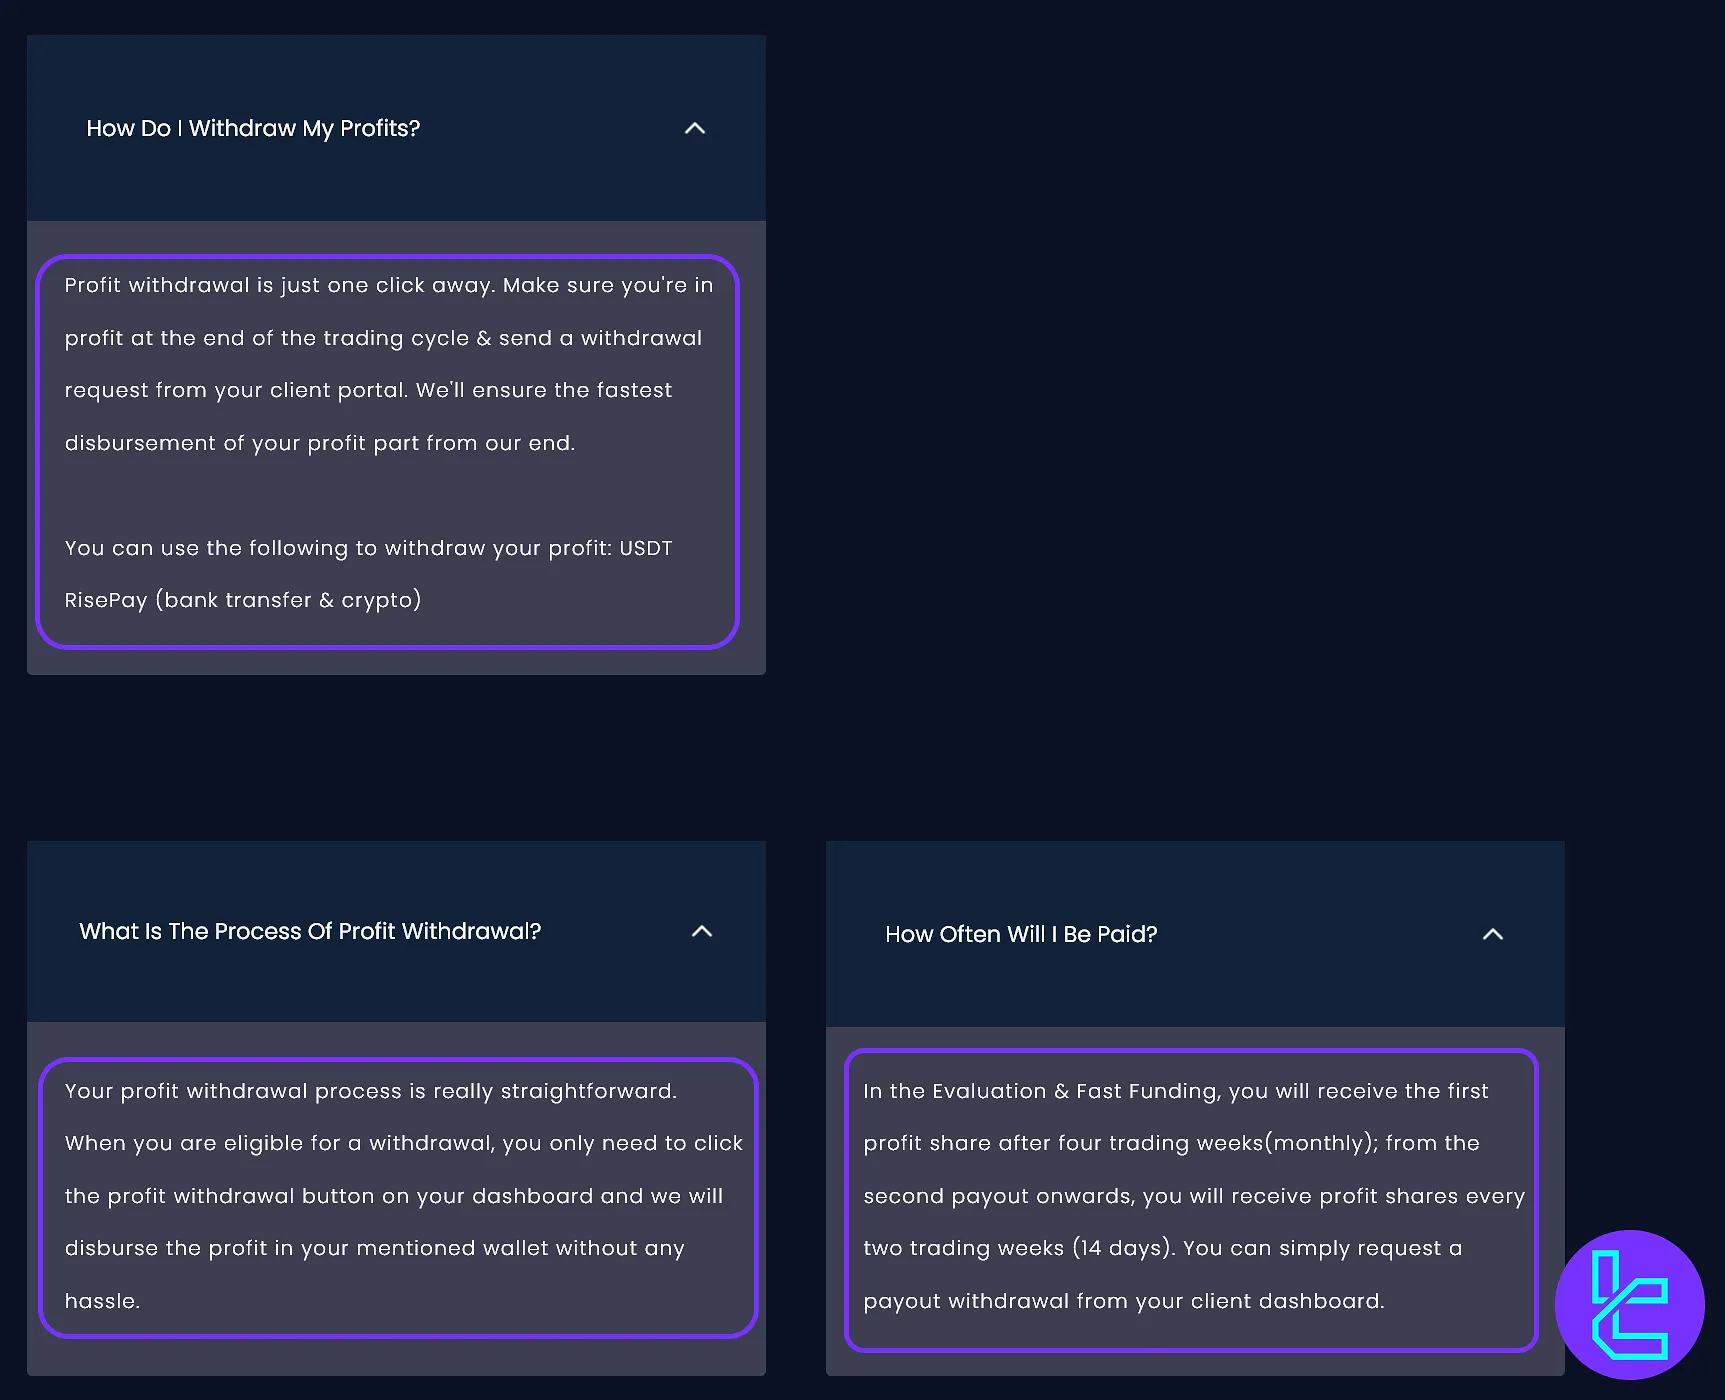The height and width of the screenshot is (1400, 1725).
Task: Click the purple logo icon in the corner
Action: tap(1629, 1304)
